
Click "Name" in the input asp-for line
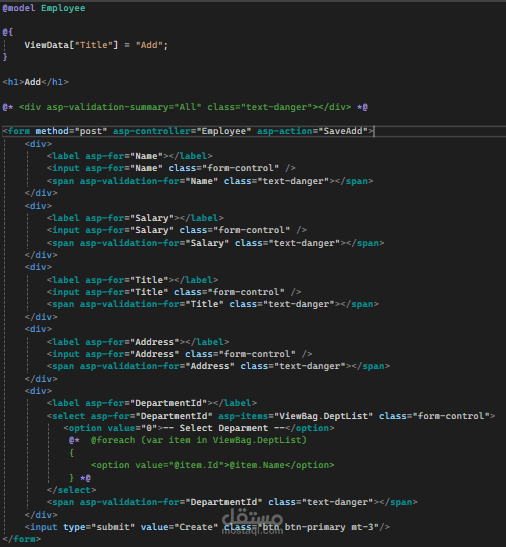point(146,168)
